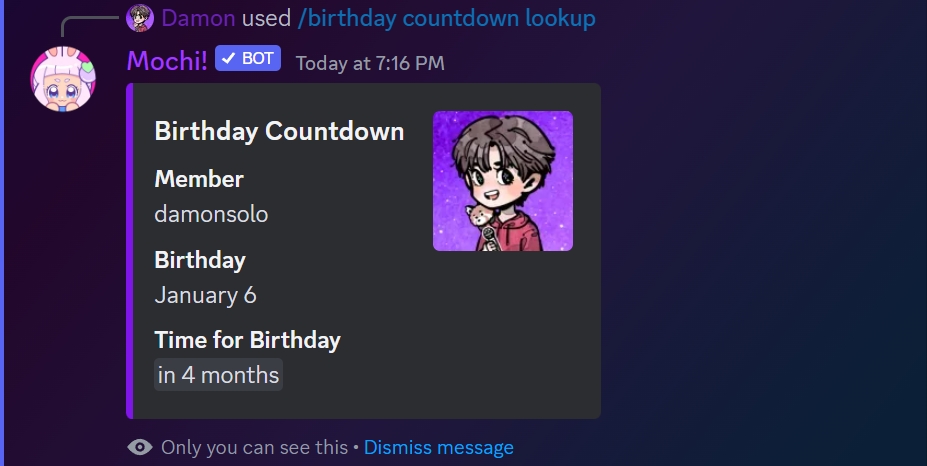Click the verified checkmark in the BOT tag
The height and width of the screenshot is (466, 927).
[227, 59]
